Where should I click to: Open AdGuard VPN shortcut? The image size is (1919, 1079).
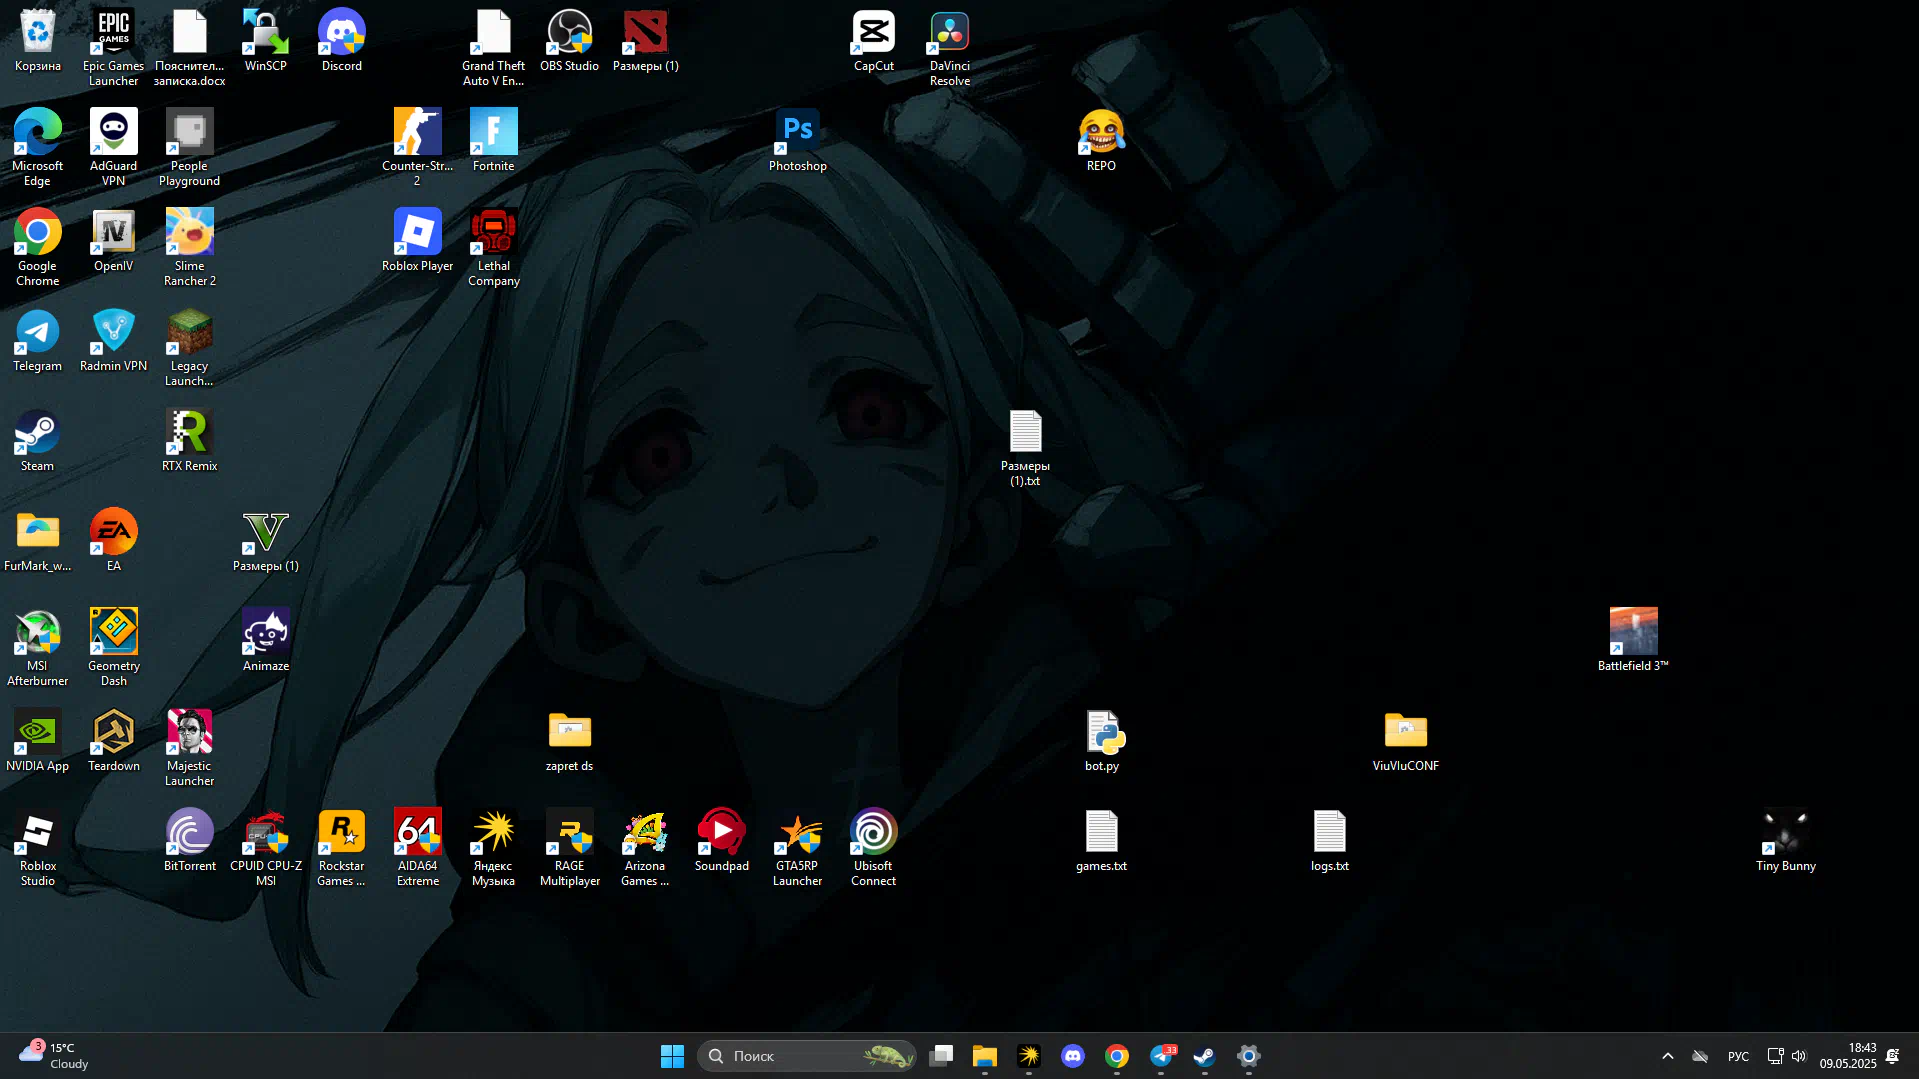114,148
